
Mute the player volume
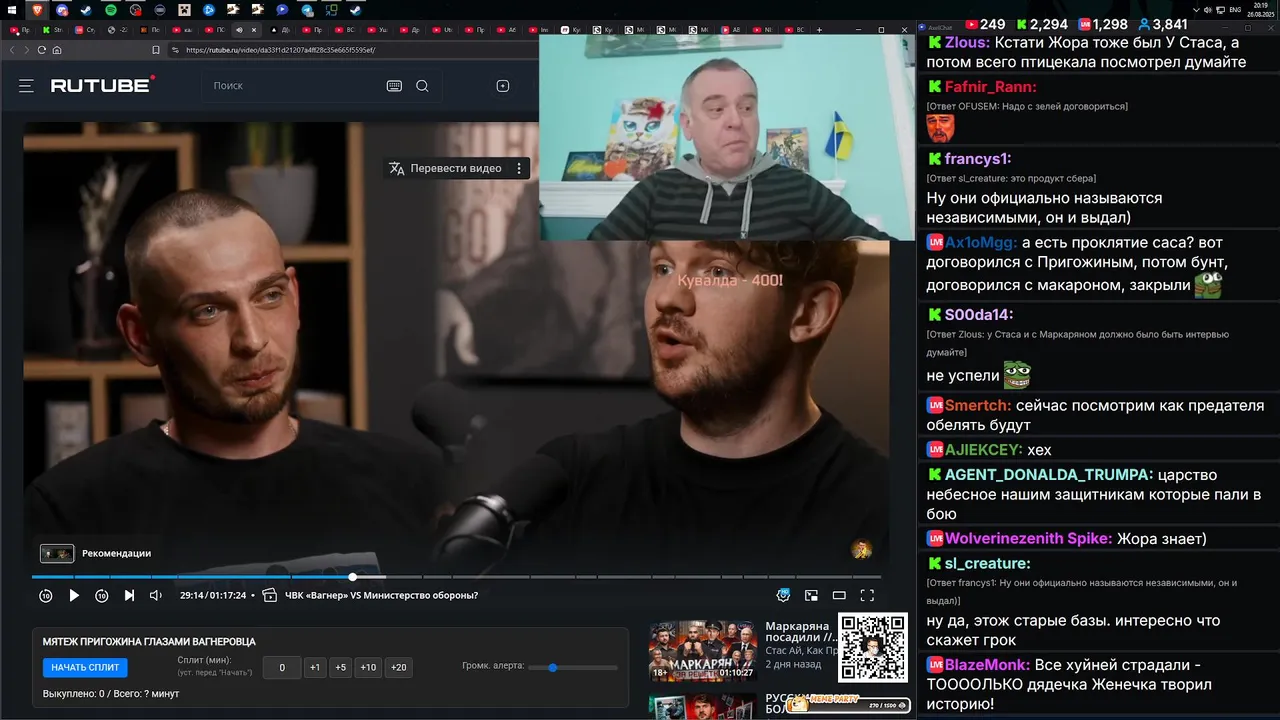(x=156, y=595)
